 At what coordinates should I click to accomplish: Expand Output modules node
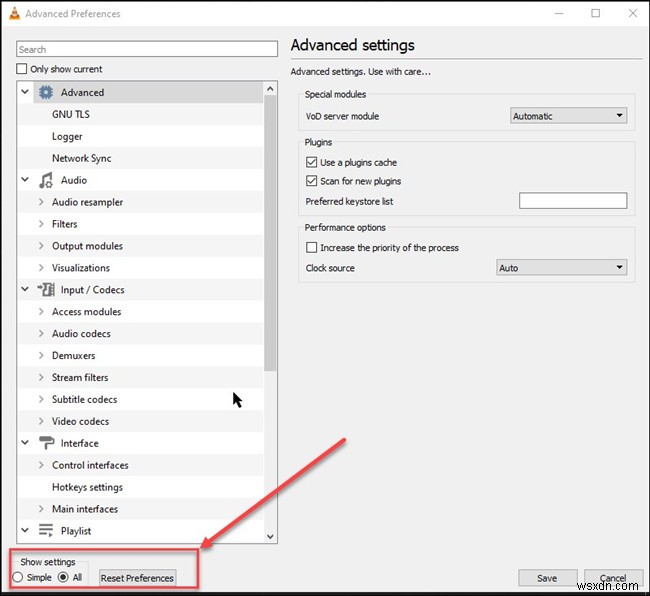pos(41,246)
